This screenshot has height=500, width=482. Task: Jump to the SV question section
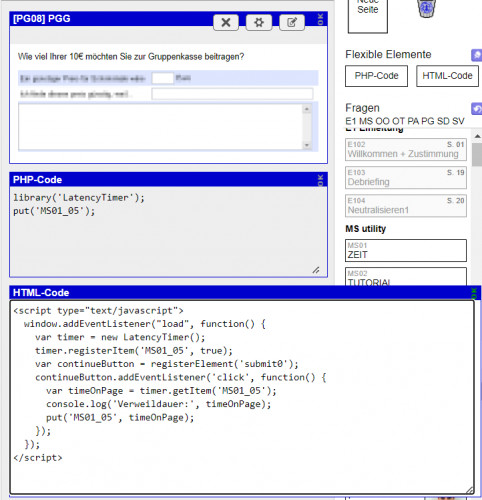pos(458,121)
